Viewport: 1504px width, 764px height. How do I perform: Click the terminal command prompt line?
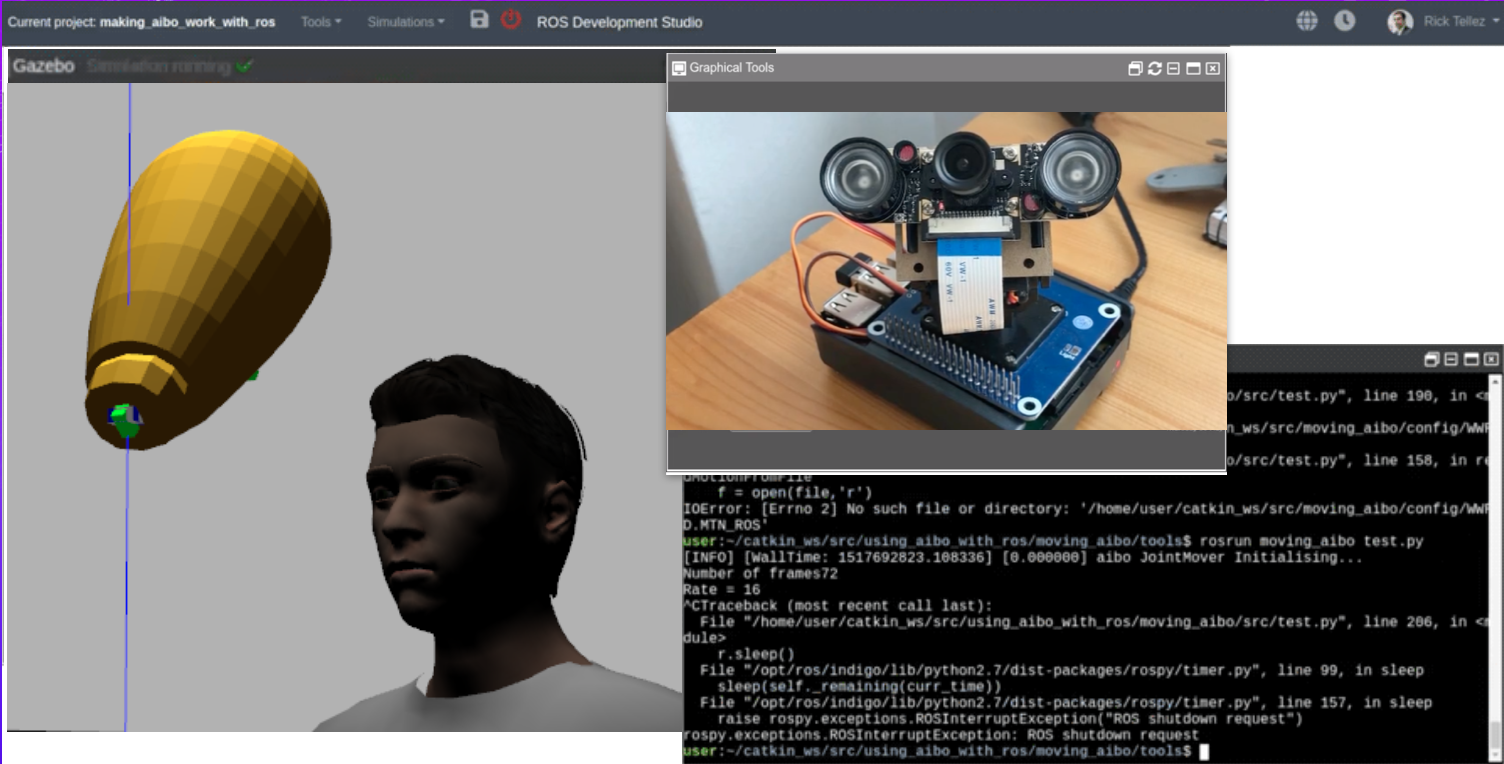[x=940, y=750]
